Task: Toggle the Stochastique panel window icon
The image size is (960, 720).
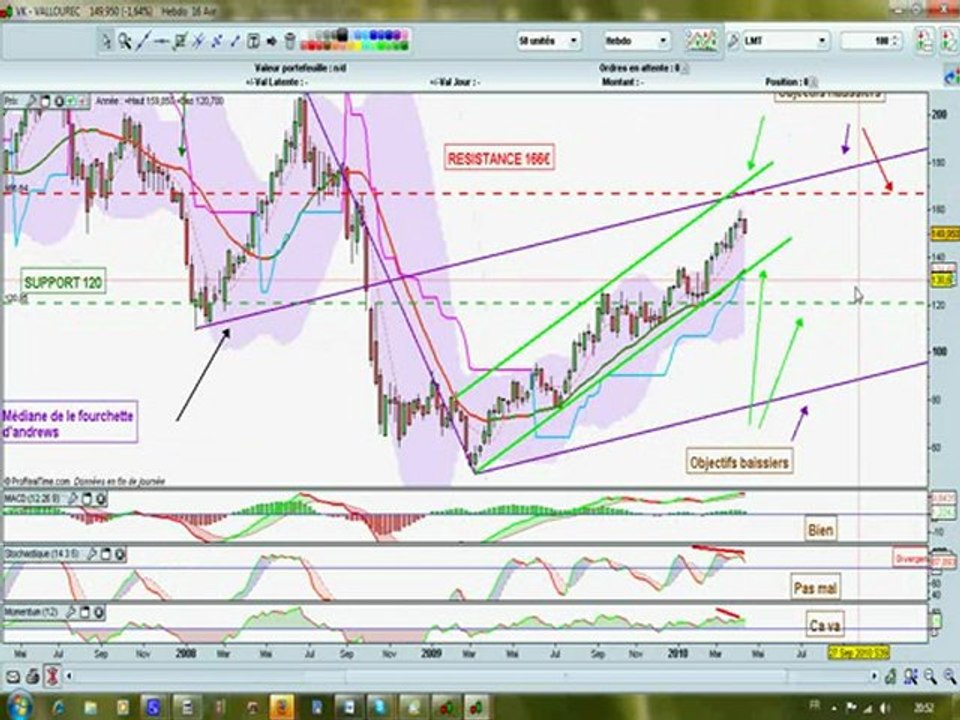Action: click(106, 555)
